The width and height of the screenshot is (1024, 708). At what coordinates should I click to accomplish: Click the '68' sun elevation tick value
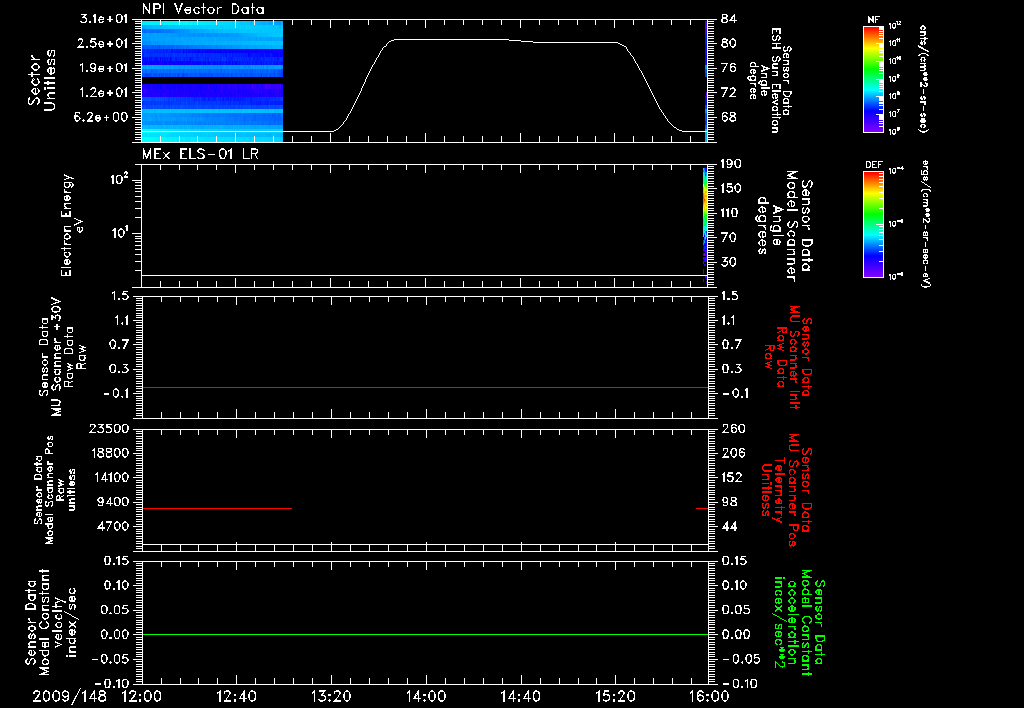tap(729, 117)
